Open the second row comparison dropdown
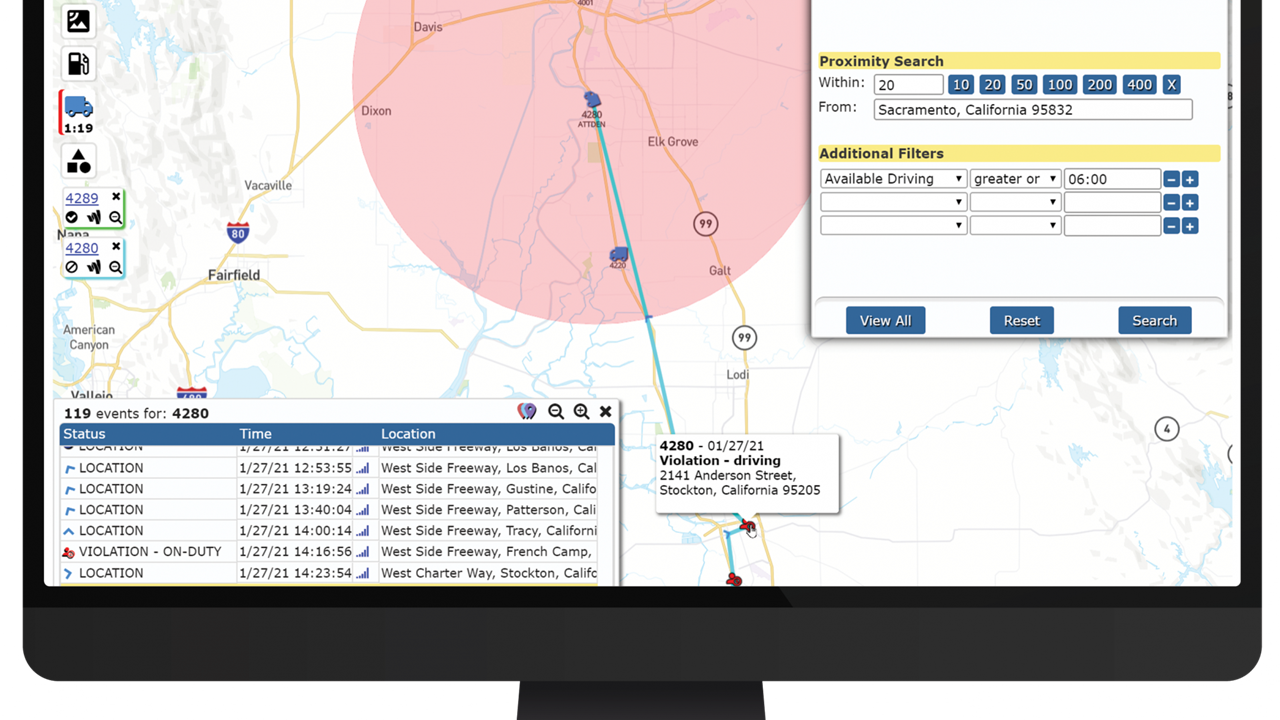The image size is (1280, 720). [x=1015, y=202]
